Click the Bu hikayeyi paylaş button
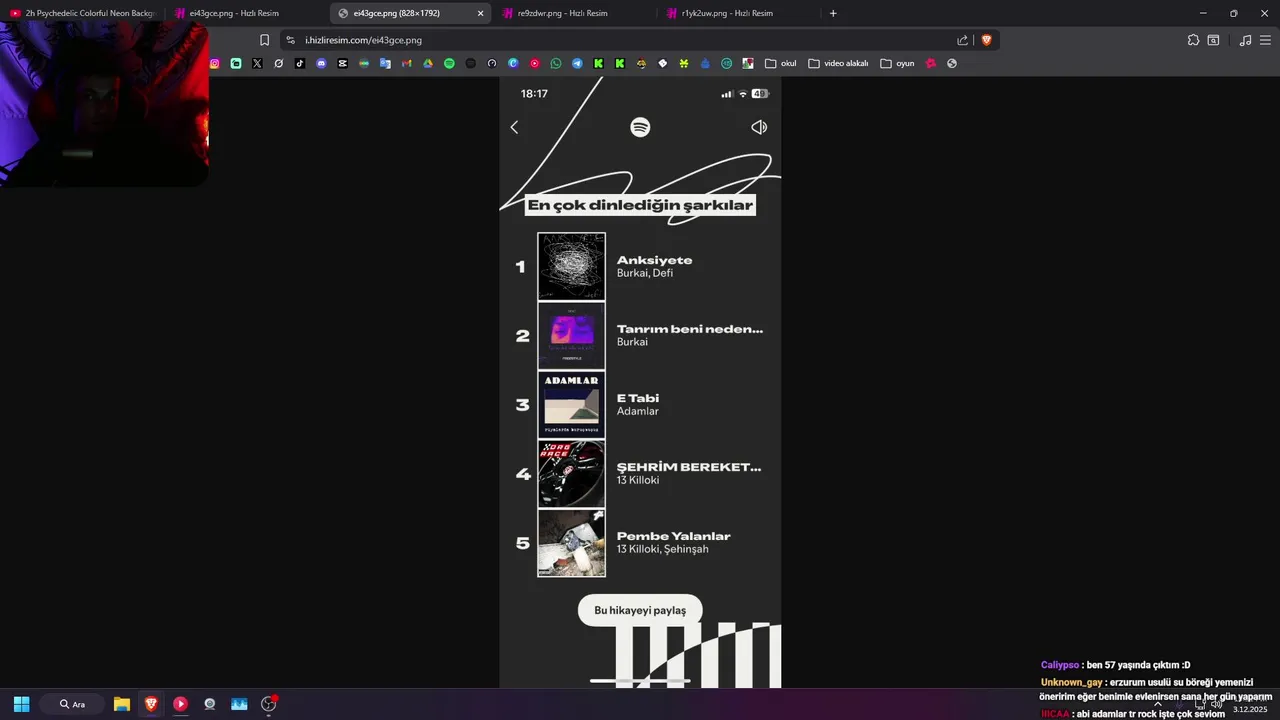The height and width of the screenshot is (720, 1280). (x=640, y=610)
